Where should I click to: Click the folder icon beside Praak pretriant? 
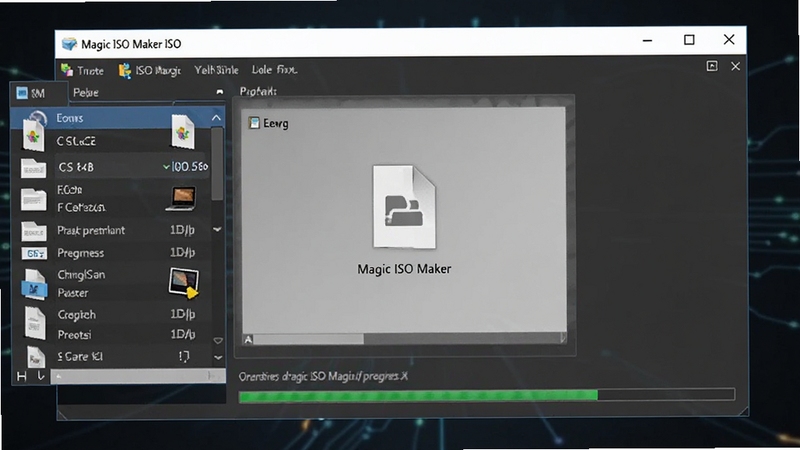pos(34,231)
